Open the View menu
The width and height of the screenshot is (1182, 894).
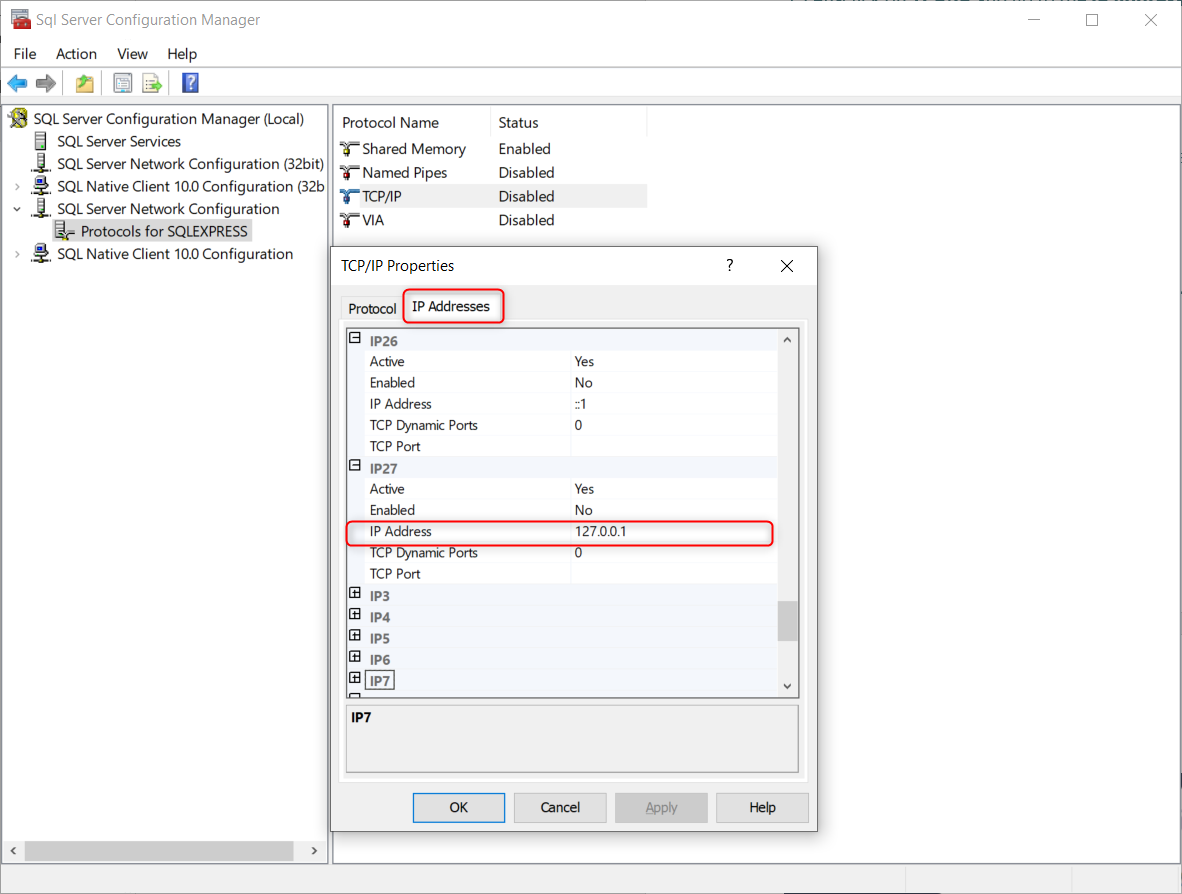(x=132, y=54)
